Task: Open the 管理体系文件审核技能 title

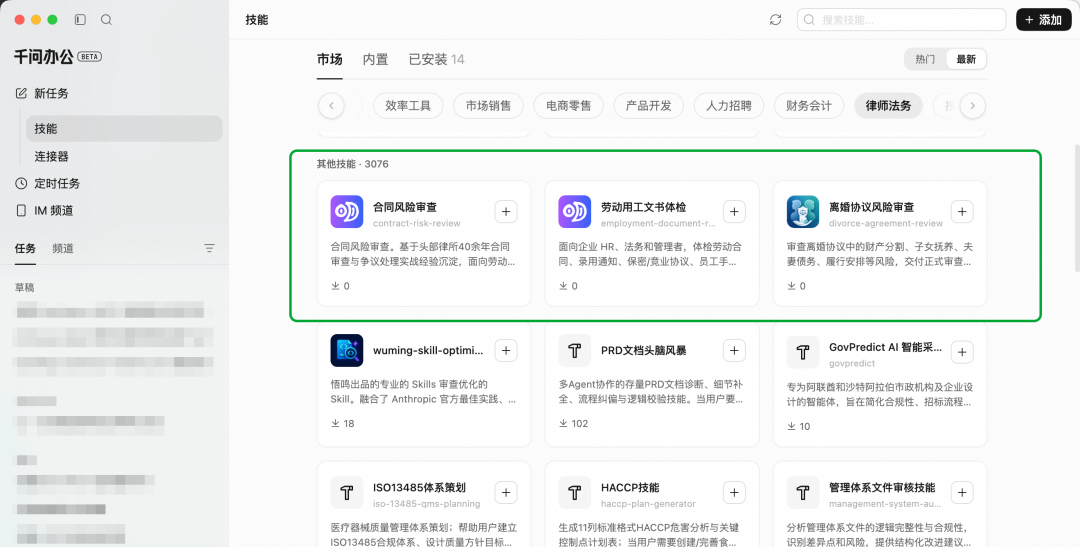Action: tap(882, 487)
